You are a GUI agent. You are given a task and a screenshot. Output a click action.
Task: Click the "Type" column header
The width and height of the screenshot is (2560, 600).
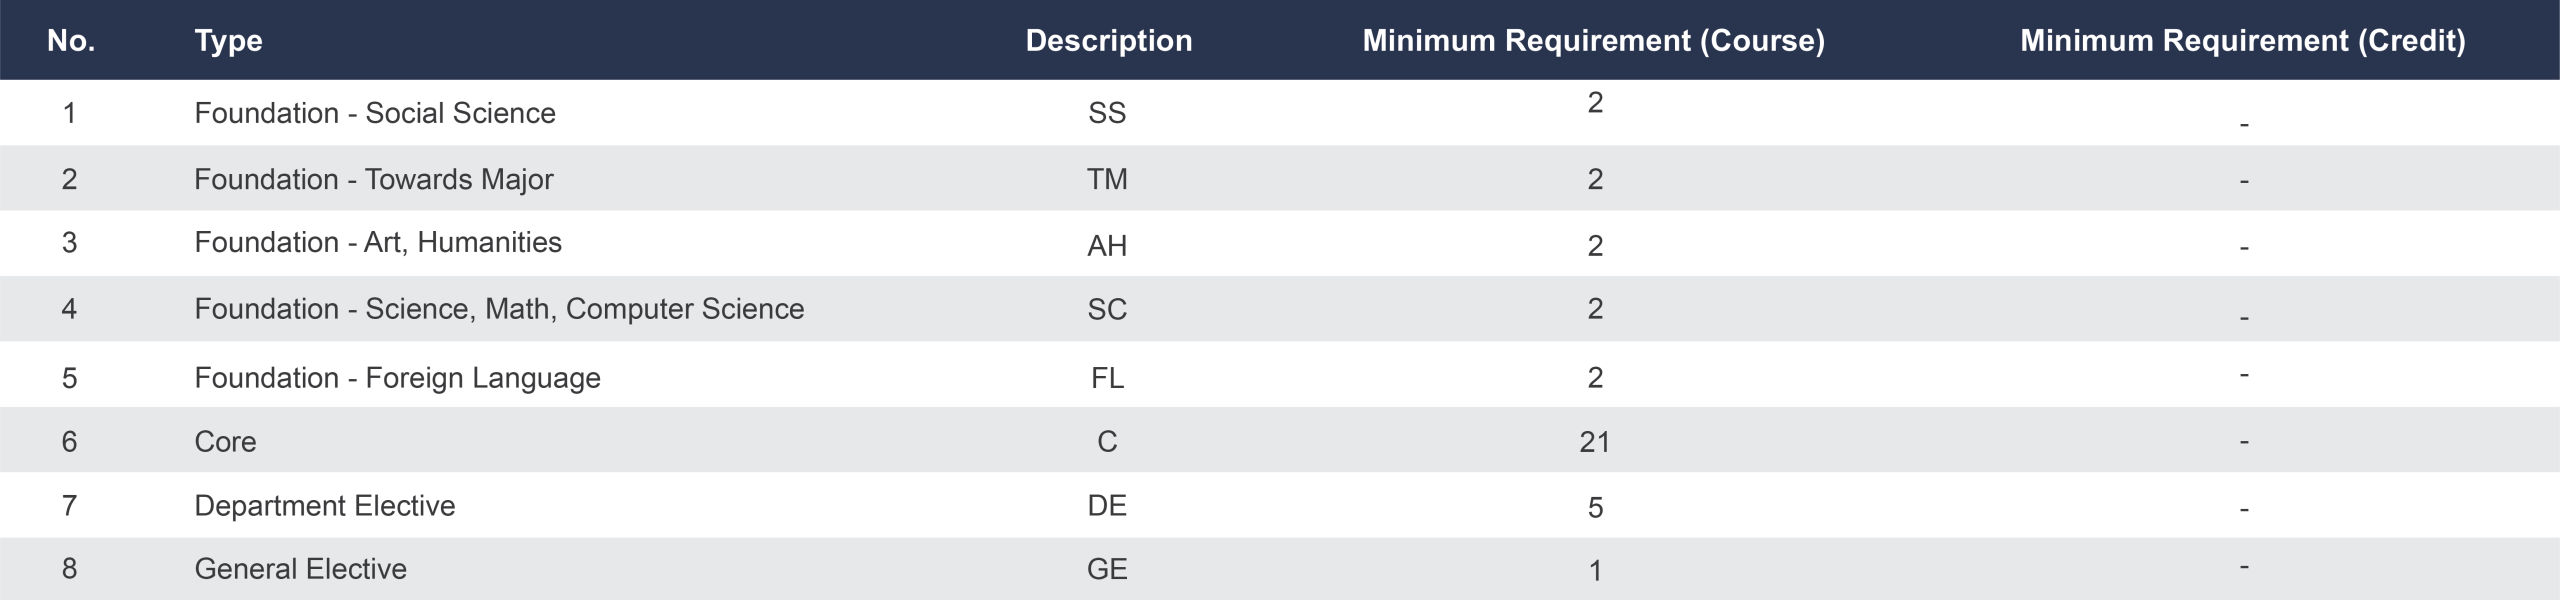pyautogui.click(x=228, y=41)
